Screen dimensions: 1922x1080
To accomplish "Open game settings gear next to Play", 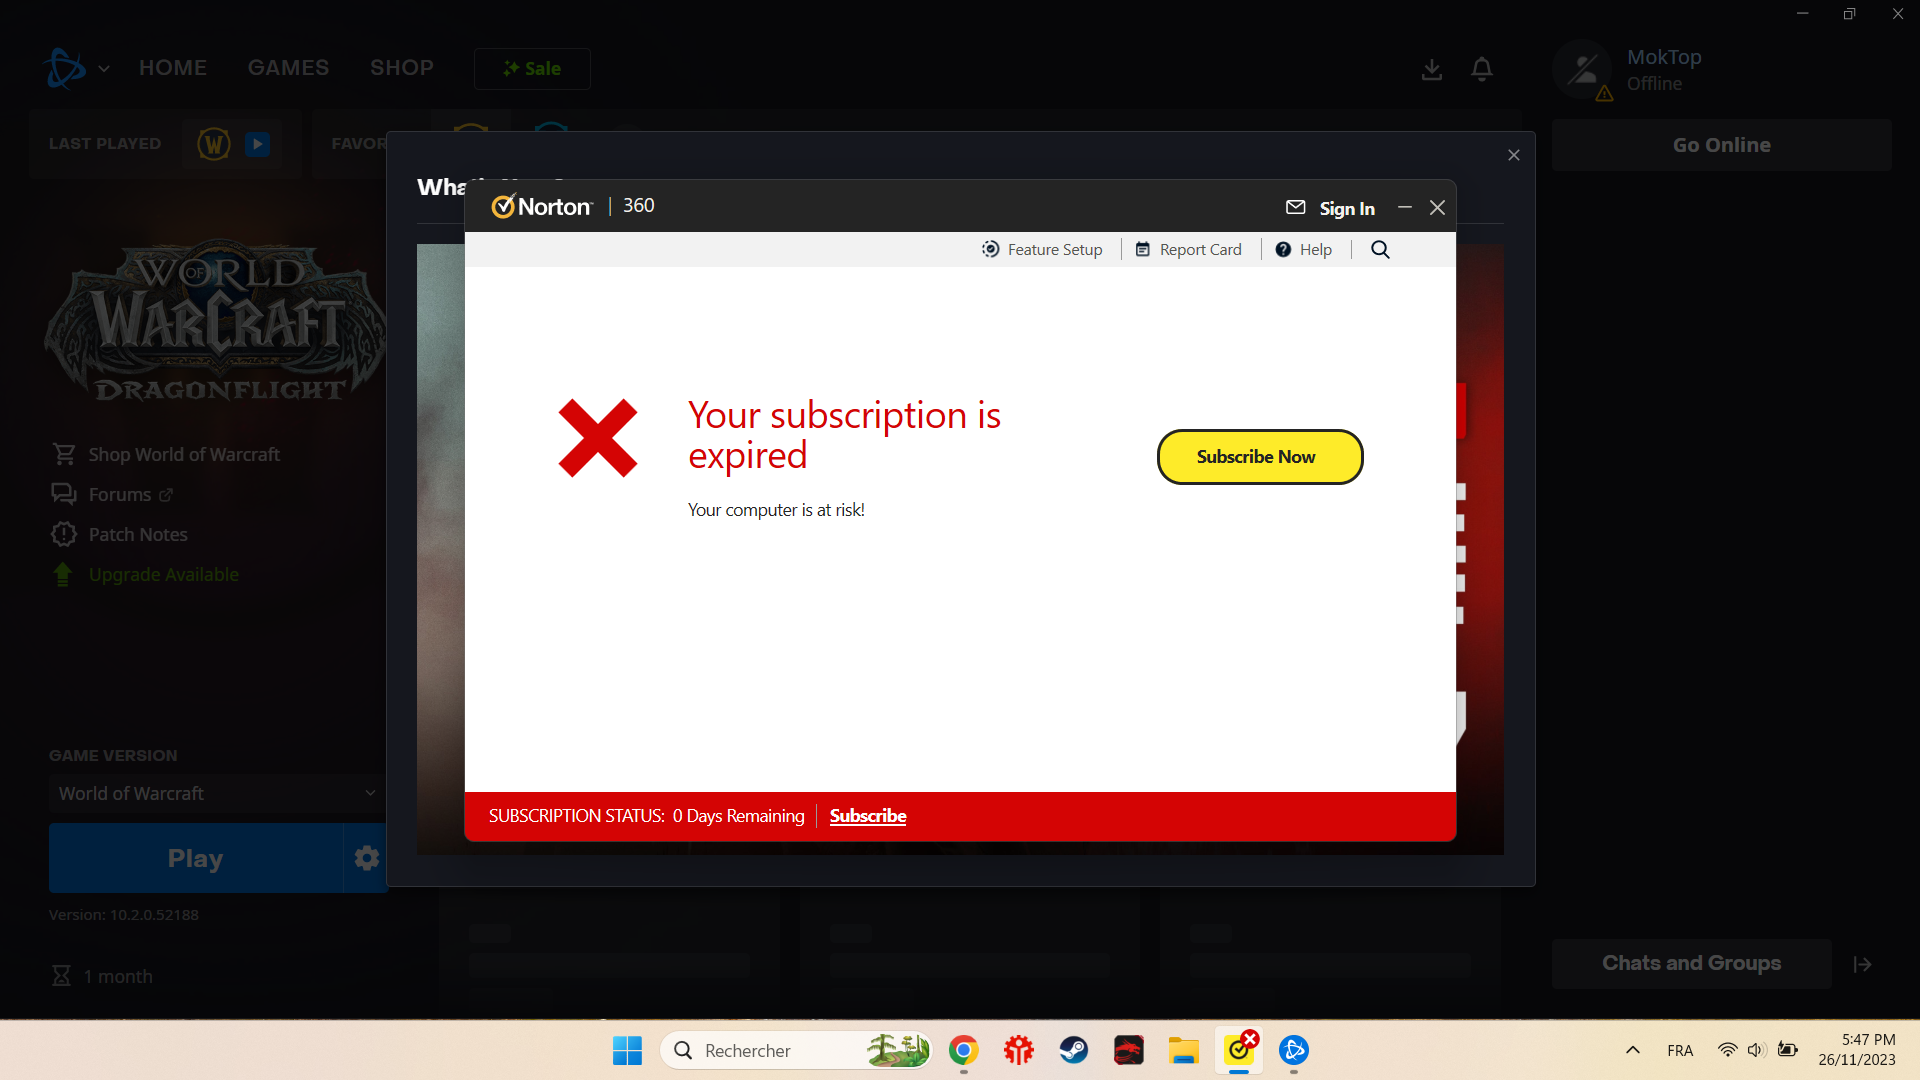I will click(367, 859).
